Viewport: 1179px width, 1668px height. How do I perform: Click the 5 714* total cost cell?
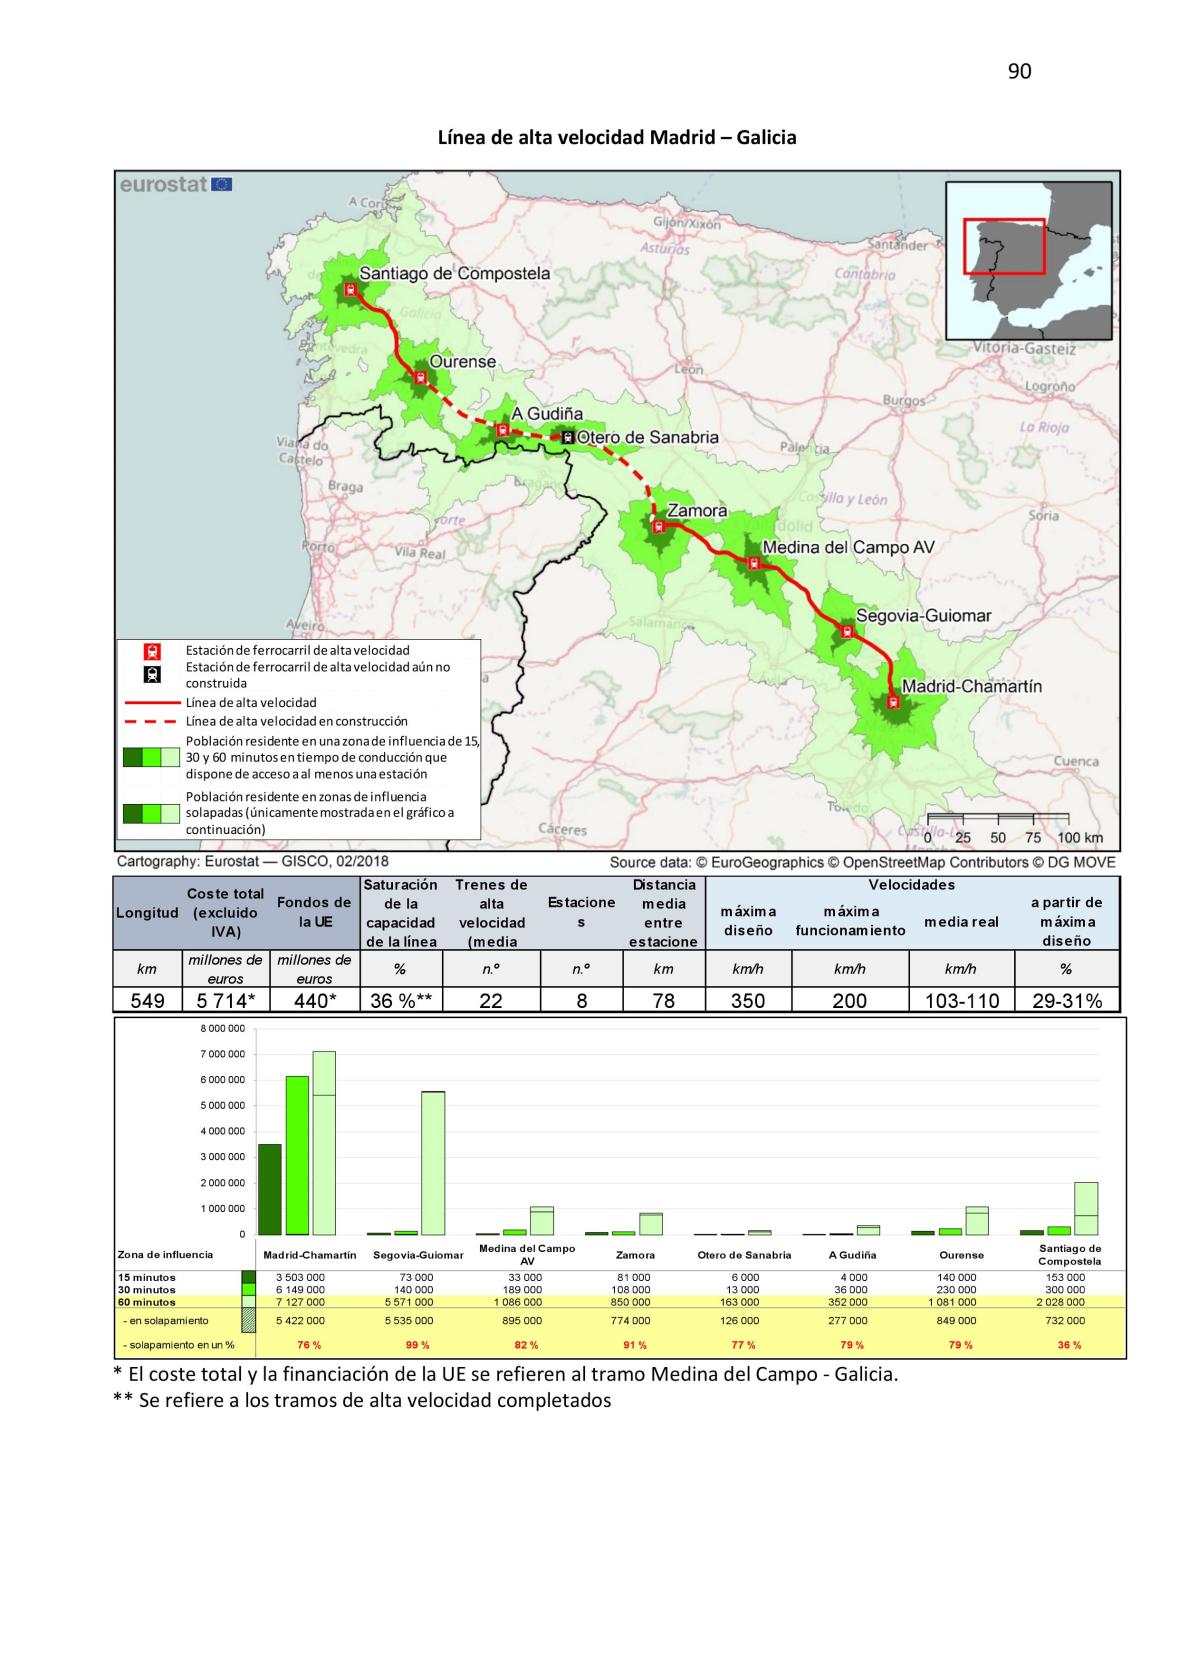click(x=226, y=1001)
